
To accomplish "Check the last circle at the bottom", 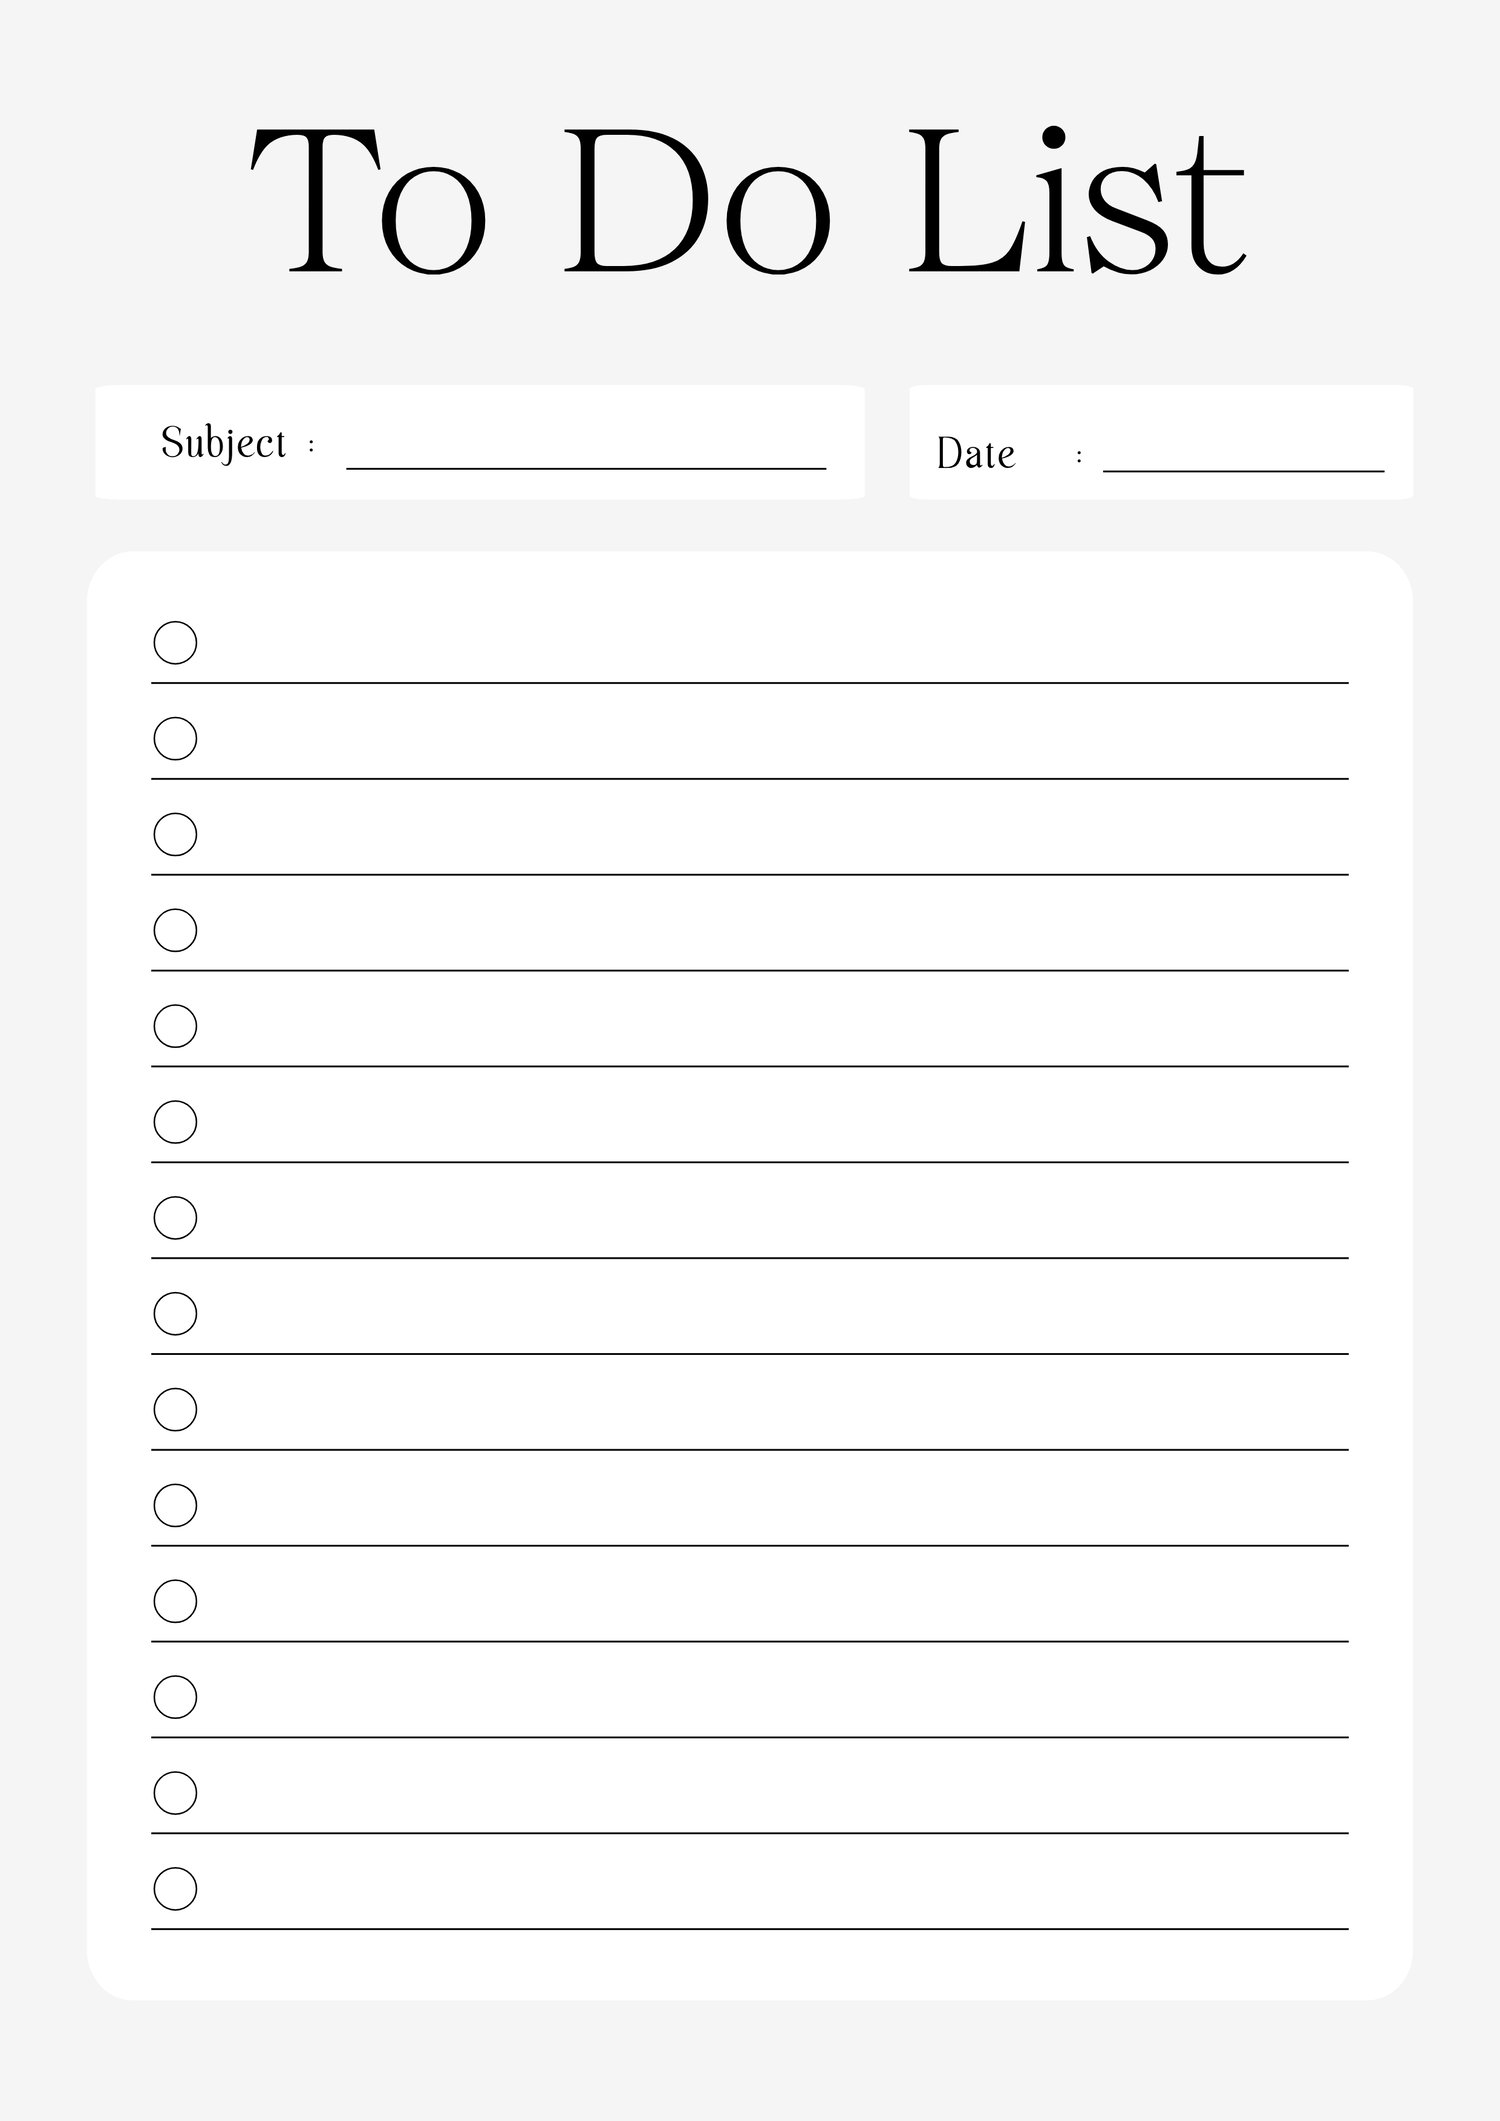I will coord(175,1889).
